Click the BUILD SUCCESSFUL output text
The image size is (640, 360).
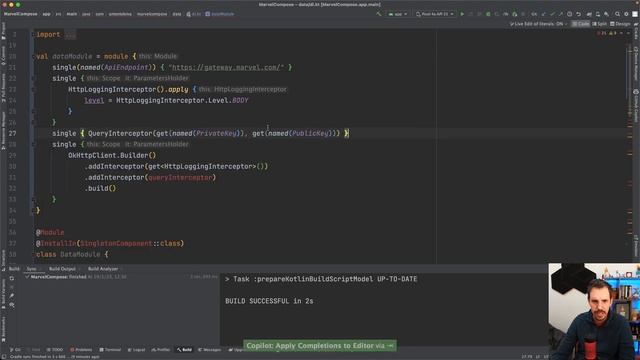tap(269, 301)
